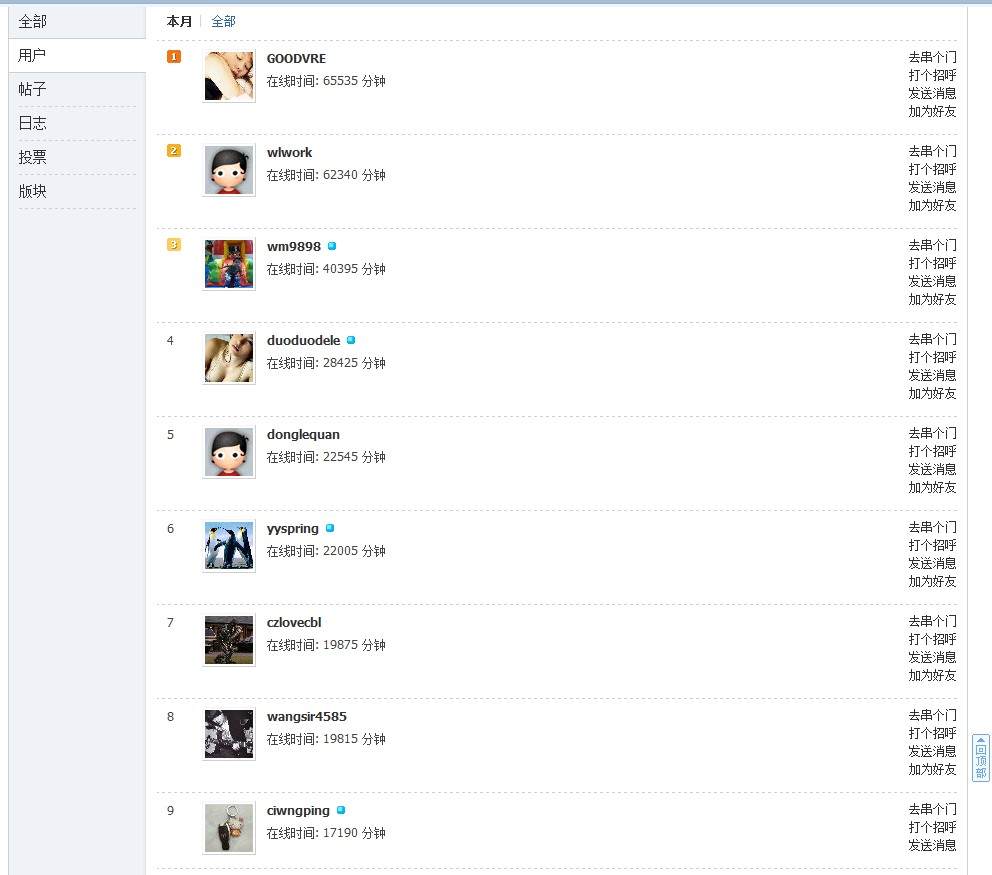Click 发送消息 for czlovecbl

coord(933,657)
